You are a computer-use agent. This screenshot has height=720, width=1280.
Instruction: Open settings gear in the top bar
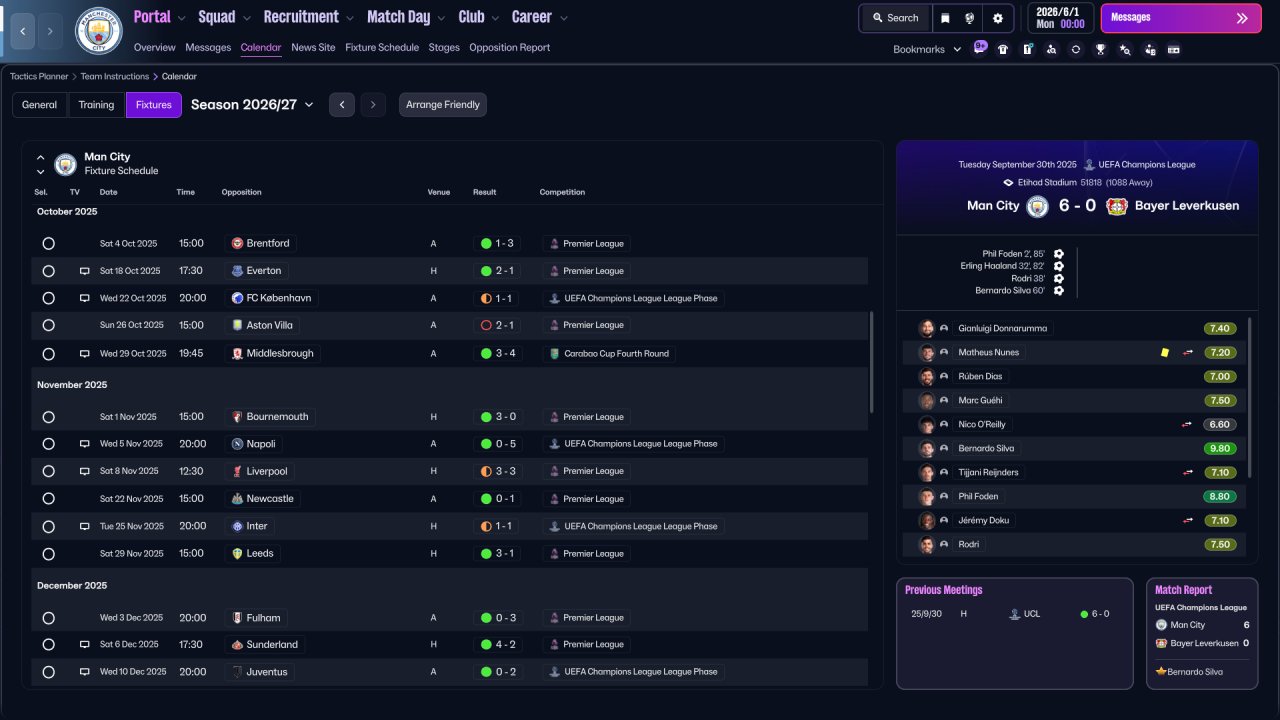coord(997,18)
